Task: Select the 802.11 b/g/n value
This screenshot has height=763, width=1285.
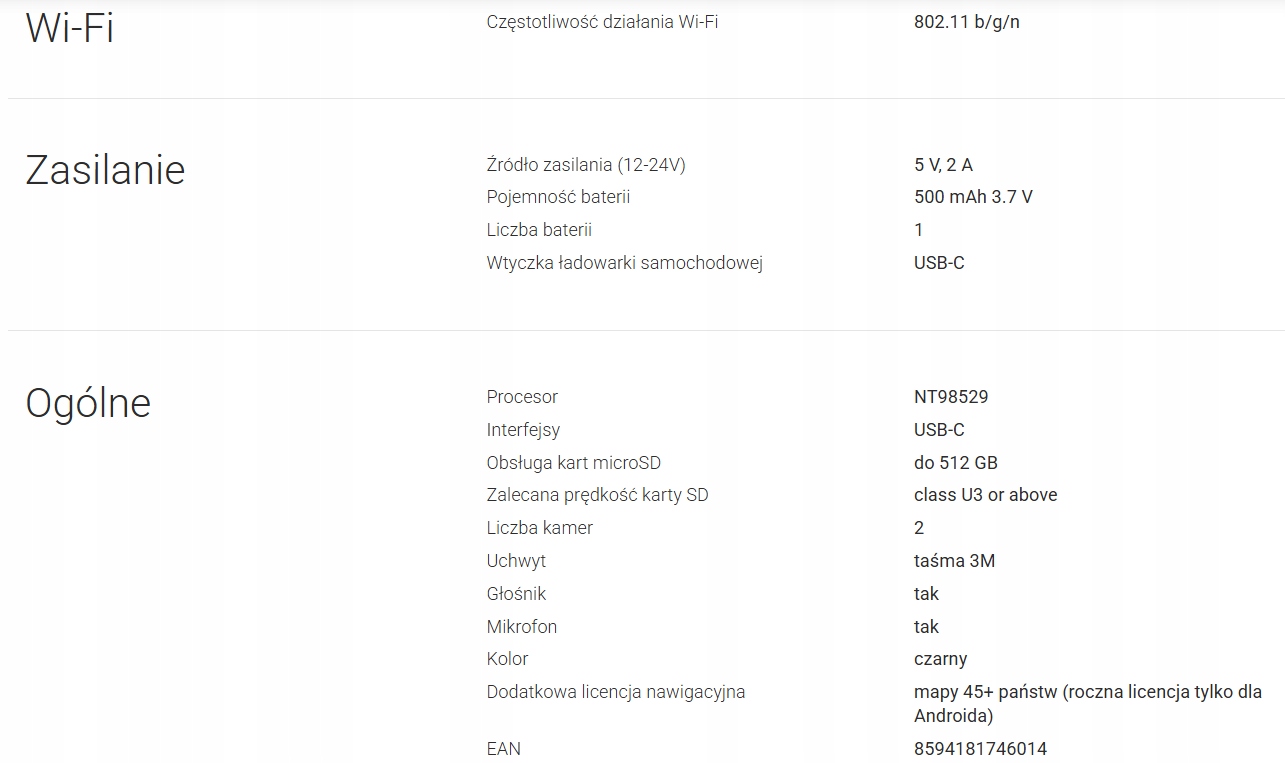Action: (966, 22)
